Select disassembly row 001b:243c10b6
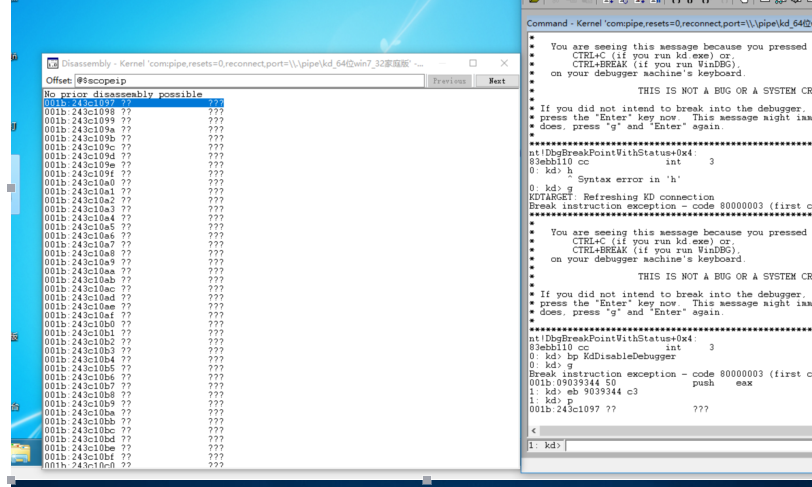 pos(134,377)
